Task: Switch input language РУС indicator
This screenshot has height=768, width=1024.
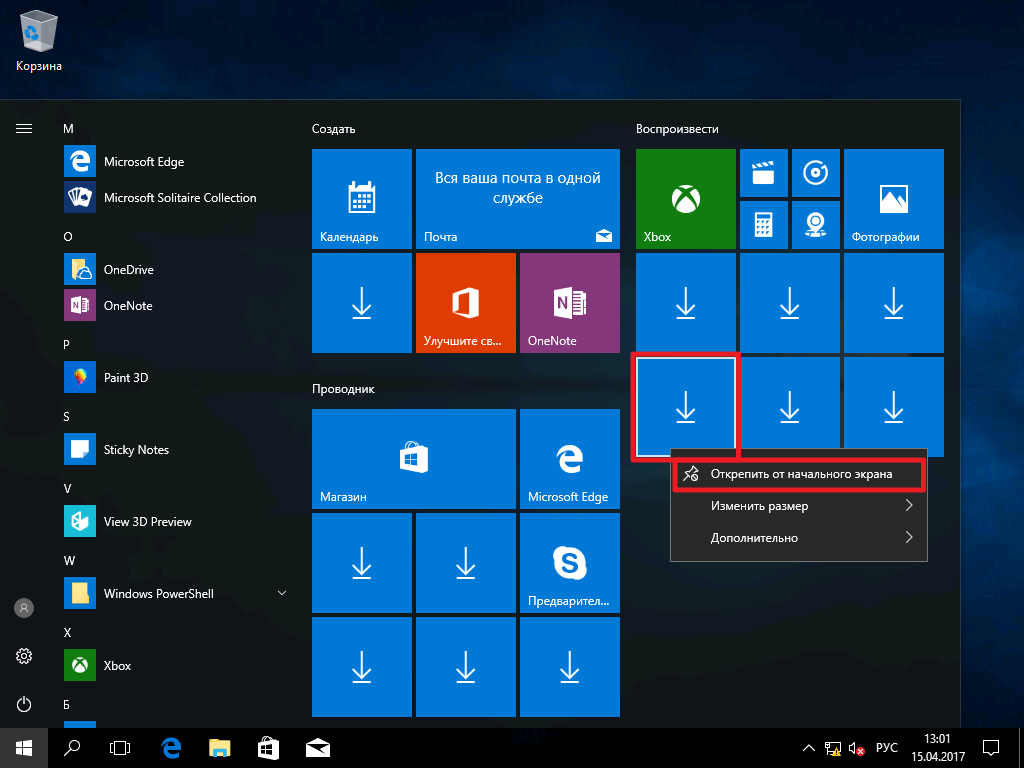Action: pos(886,748)
